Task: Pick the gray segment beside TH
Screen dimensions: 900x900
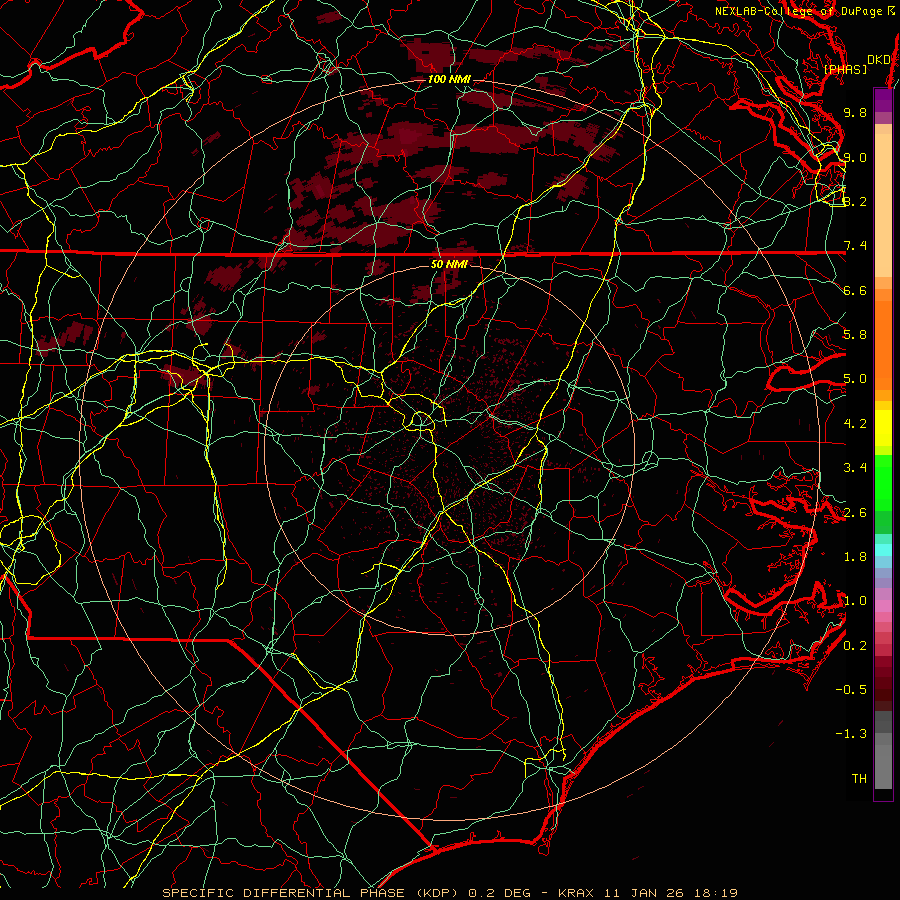Action: point(883,767)
